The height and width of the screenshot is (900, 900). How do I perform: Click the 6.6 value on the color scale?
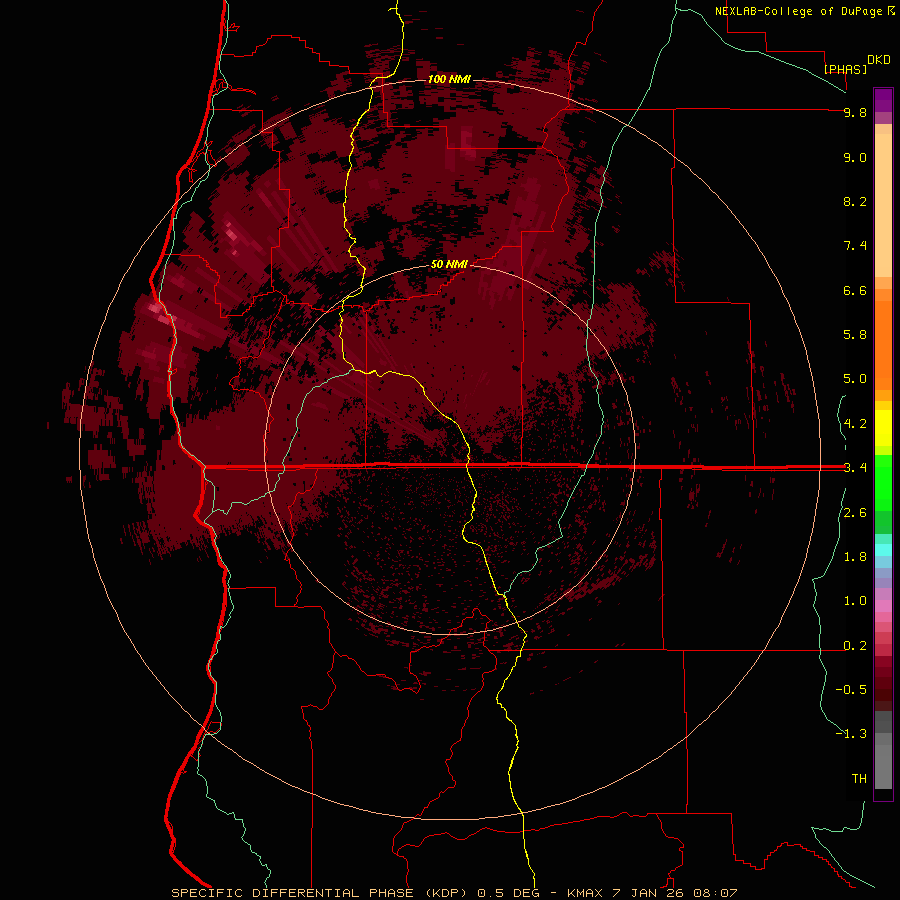pyautogui.click(x=855, y=290)
